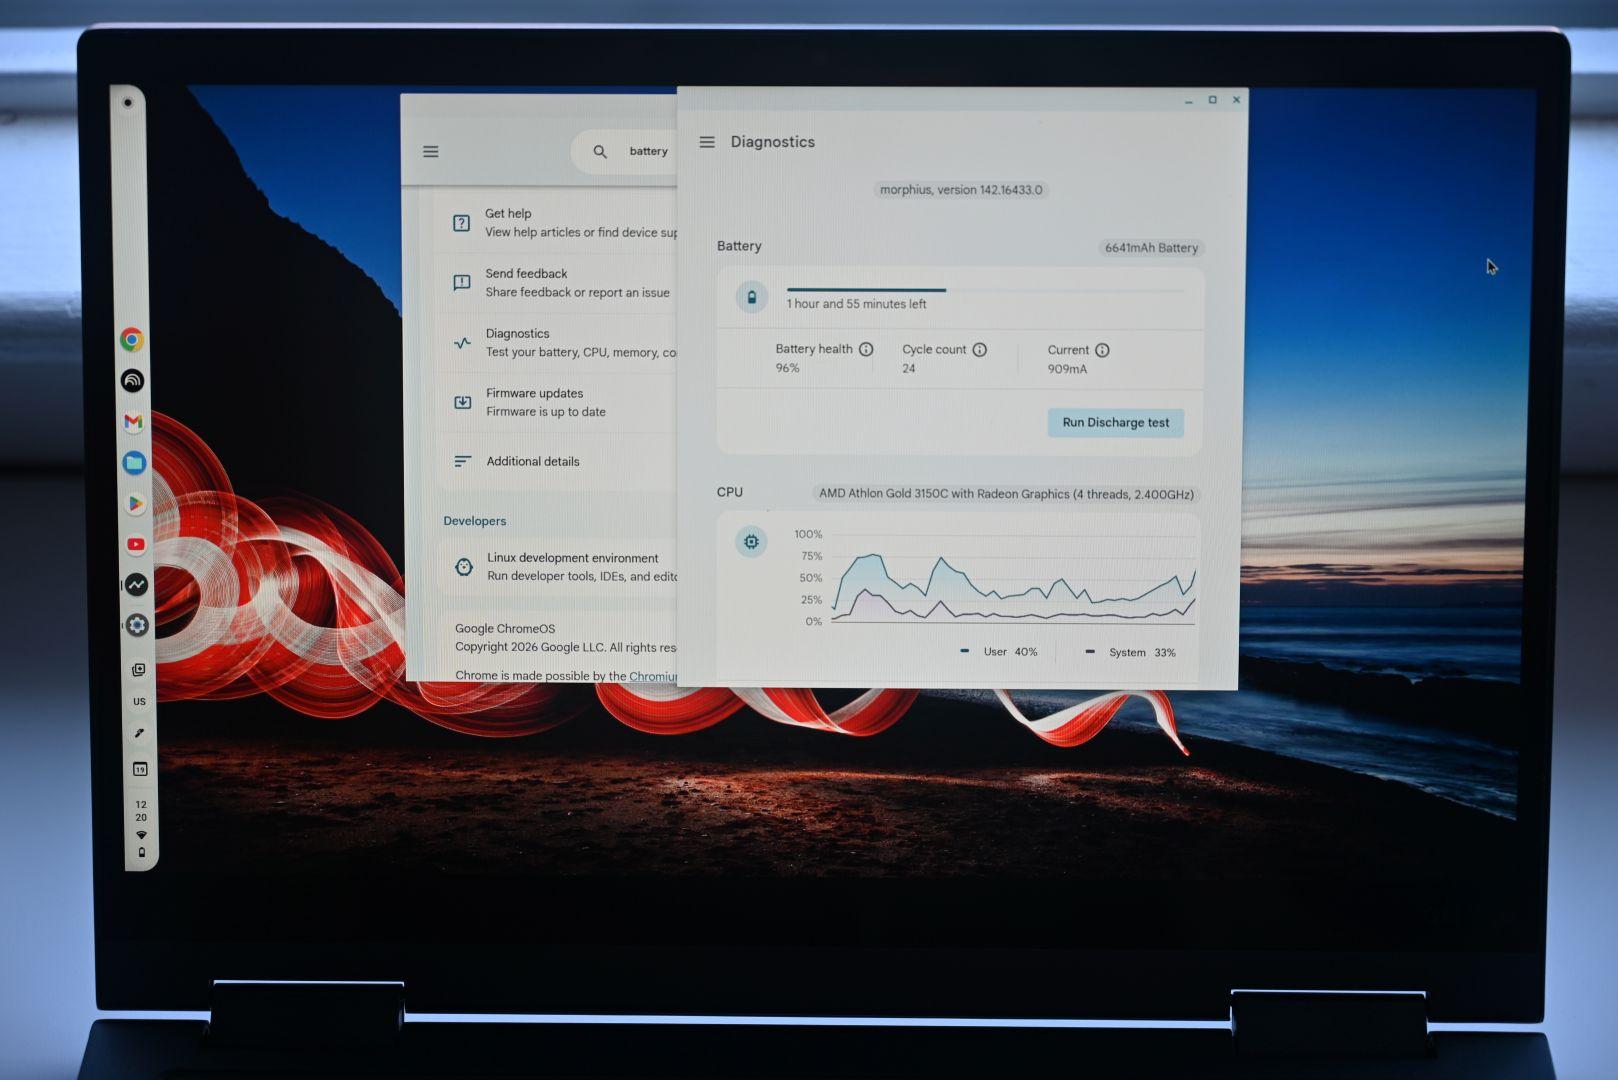Open Get help in Settings
Image resolution: width=1618 pixels, height=1080 pixels.
[557, 223]
